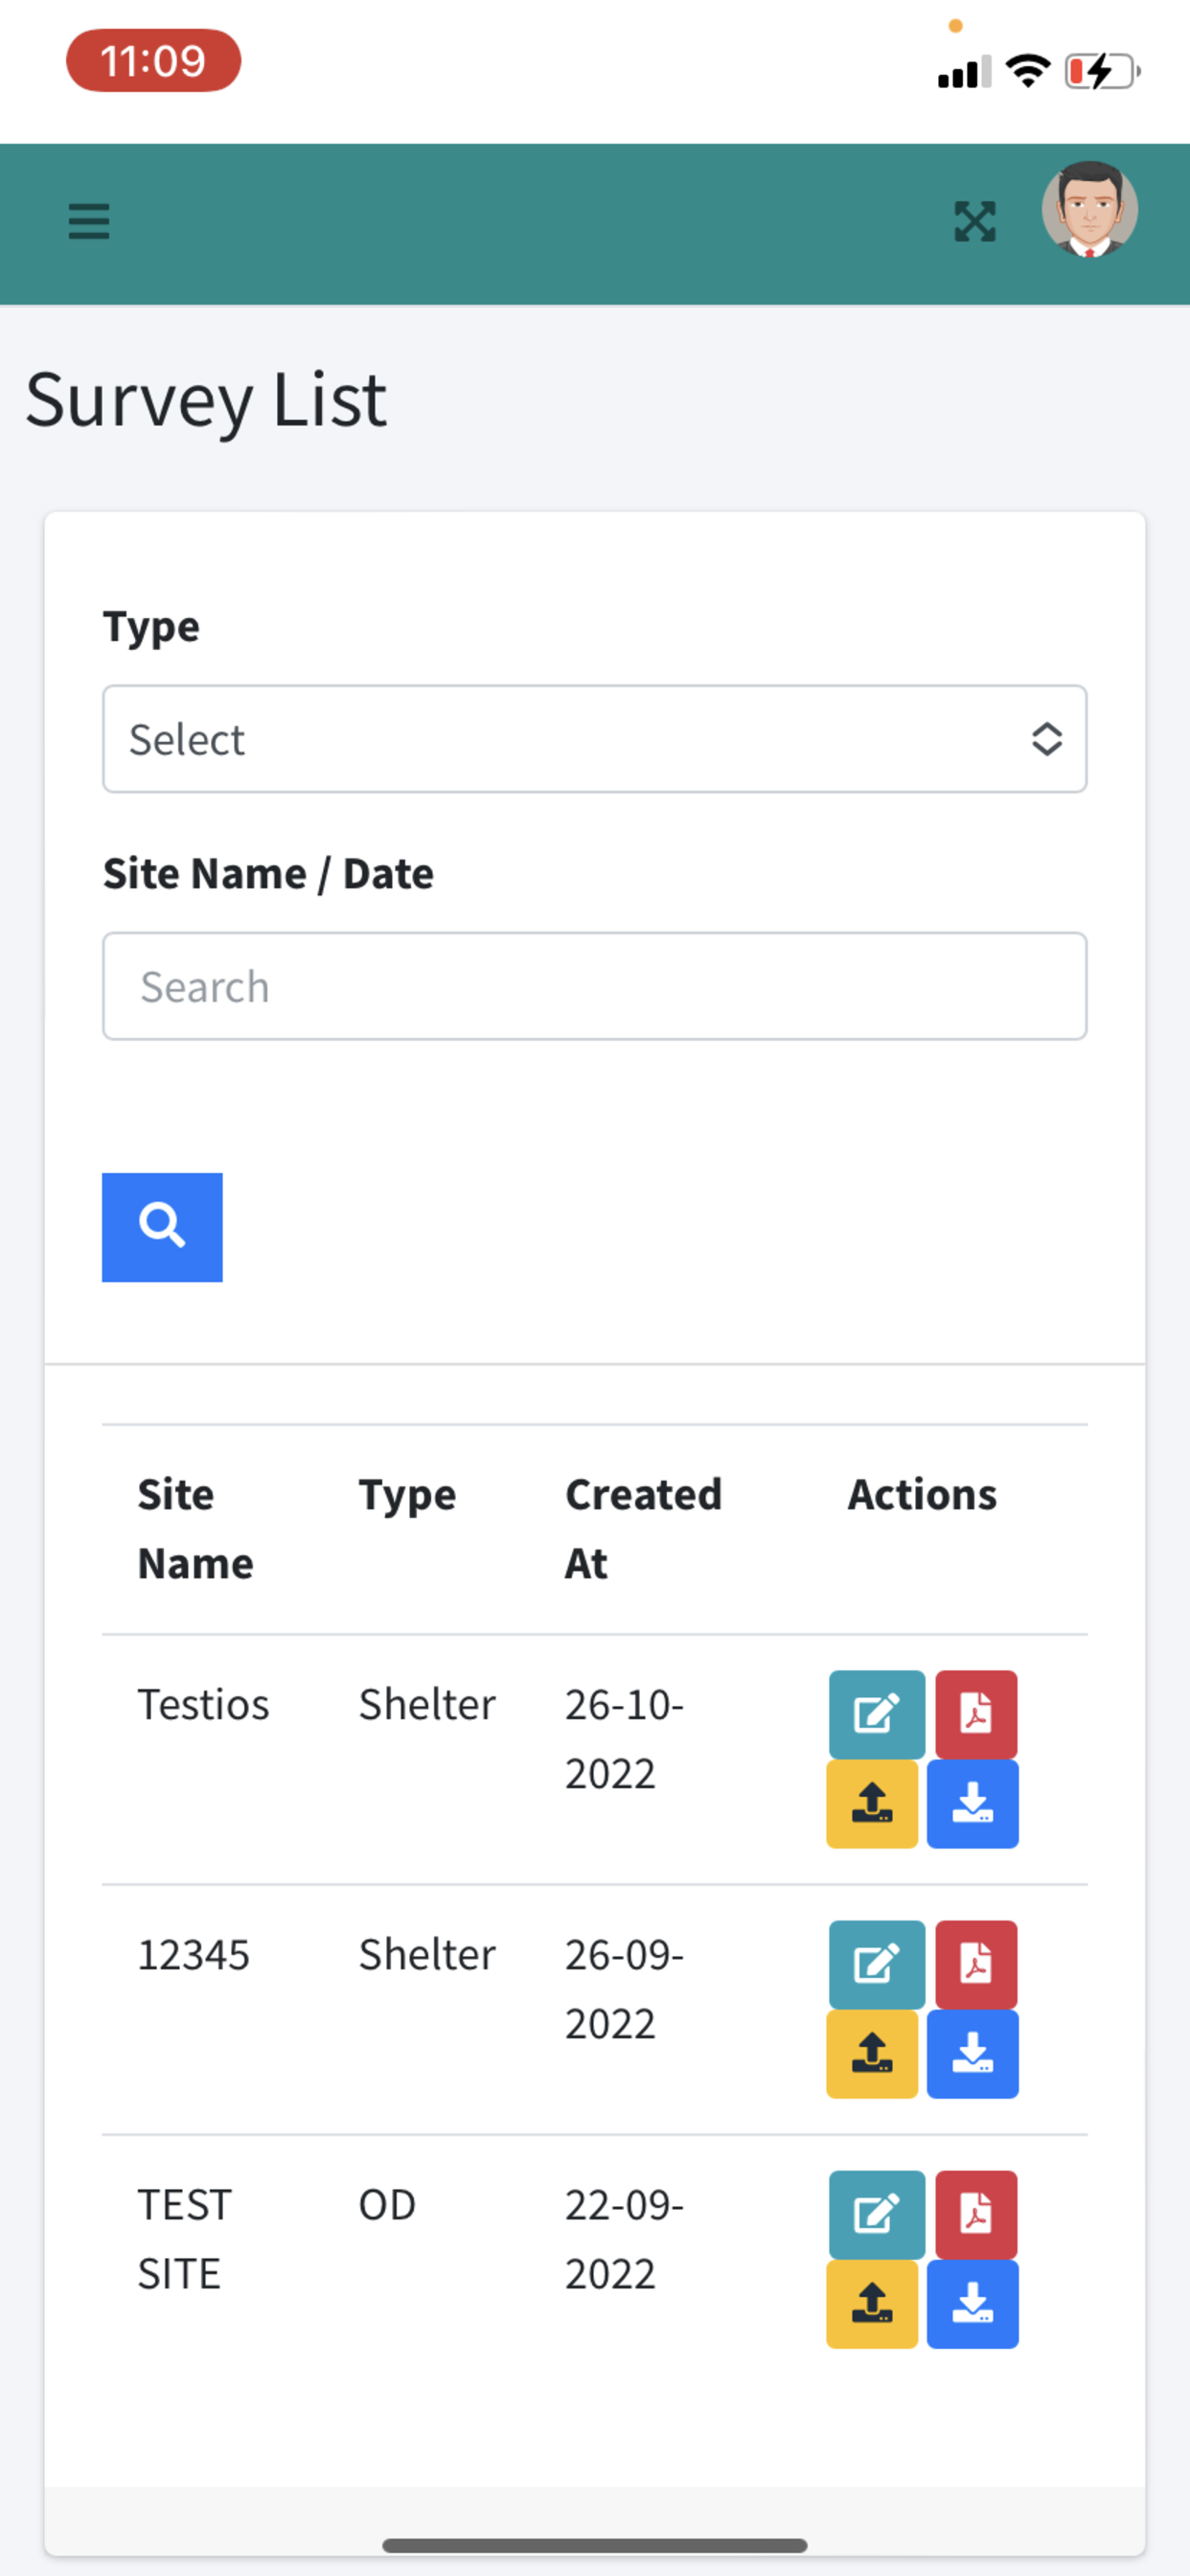Download the 12345 survey
This screenshot has height=2576, width=1190.
click(972, 2053)
